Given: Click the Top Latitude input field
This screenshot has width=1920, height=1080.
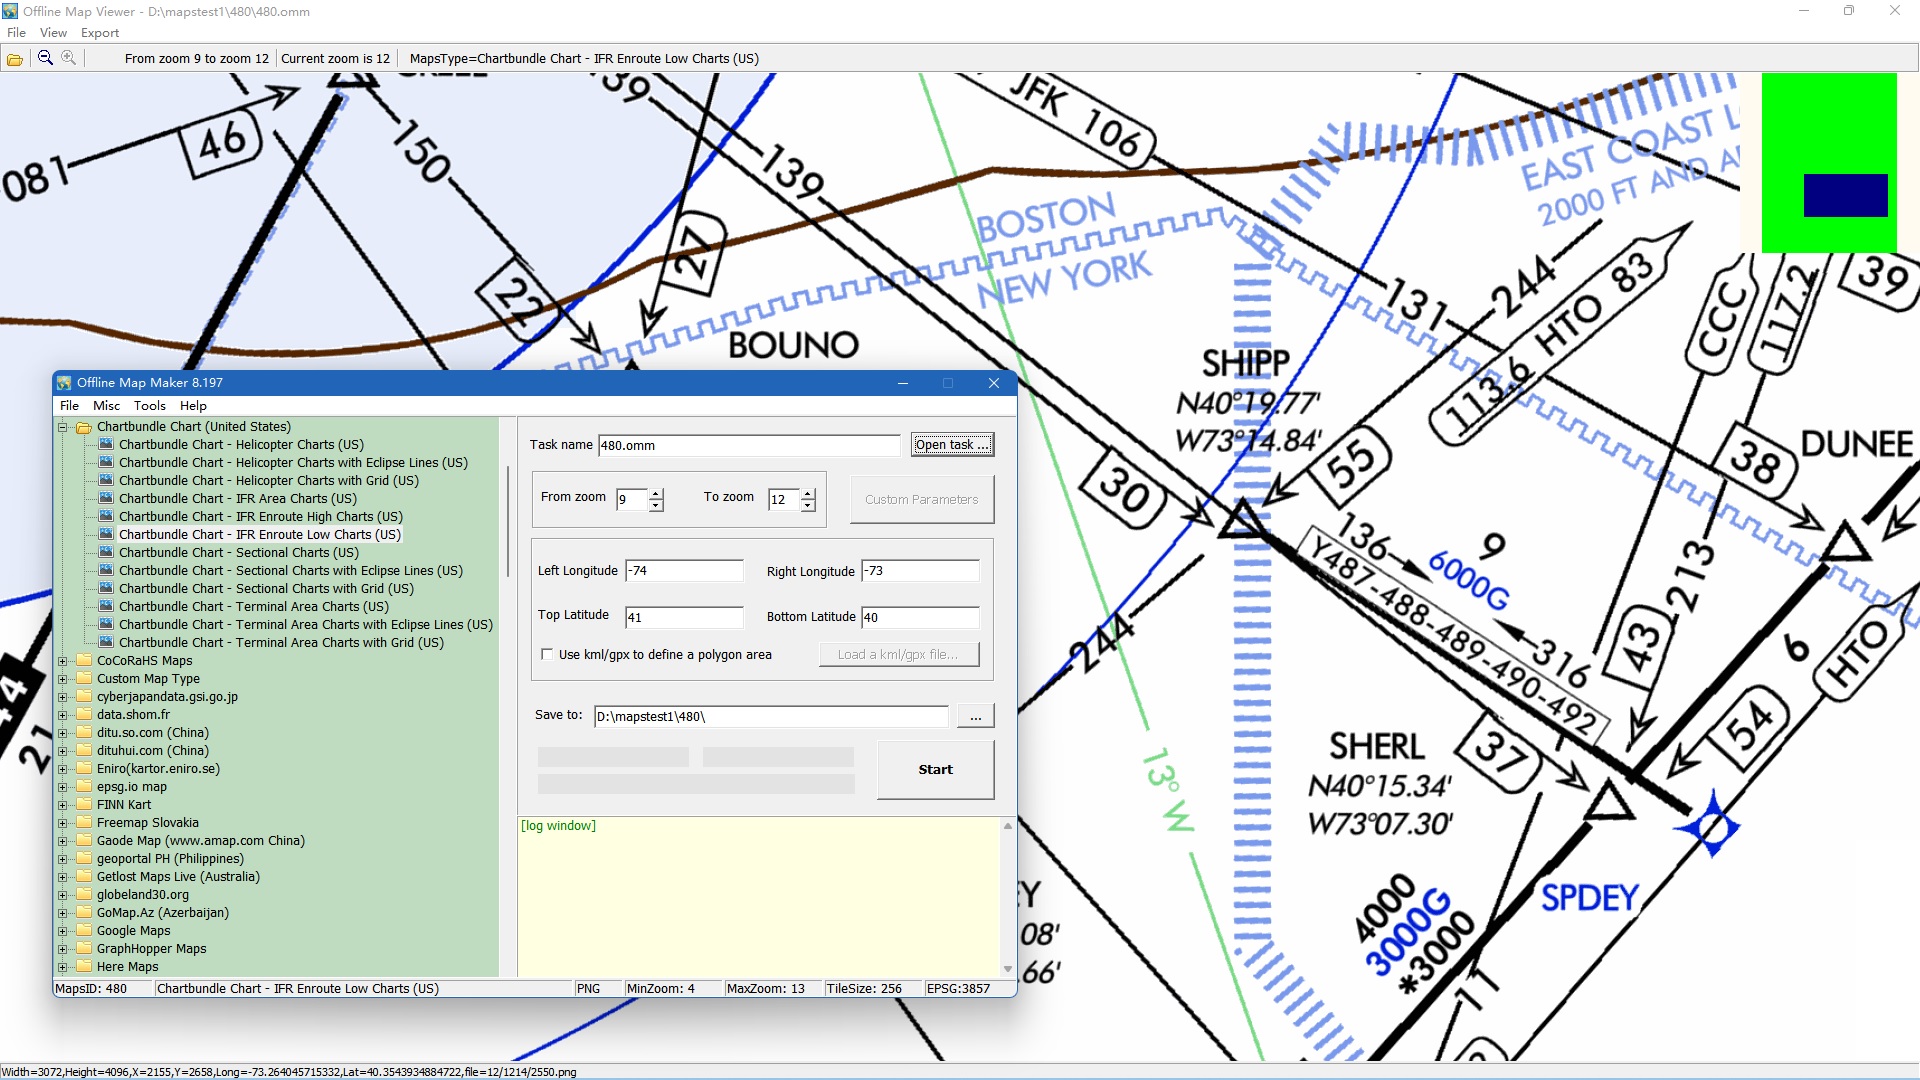Looking at the screenshot, I should [684, 617].
